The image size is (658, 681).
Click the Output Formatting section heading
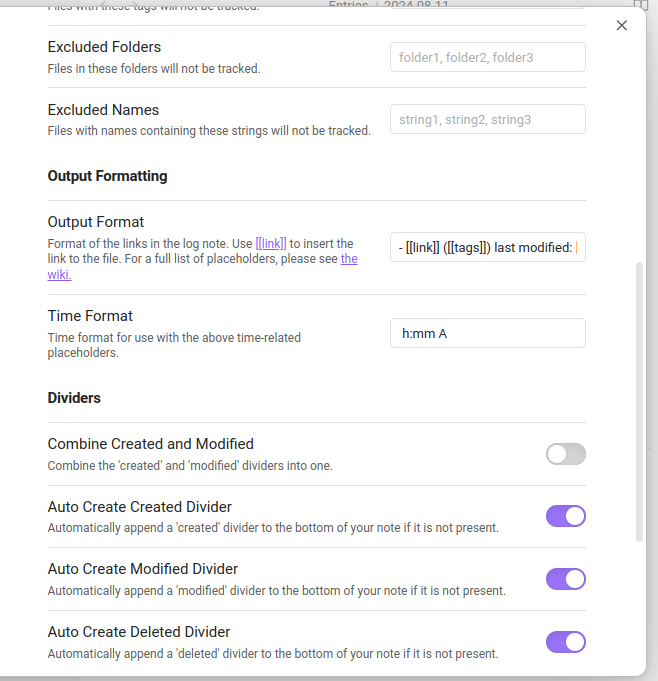pos(107,176)
